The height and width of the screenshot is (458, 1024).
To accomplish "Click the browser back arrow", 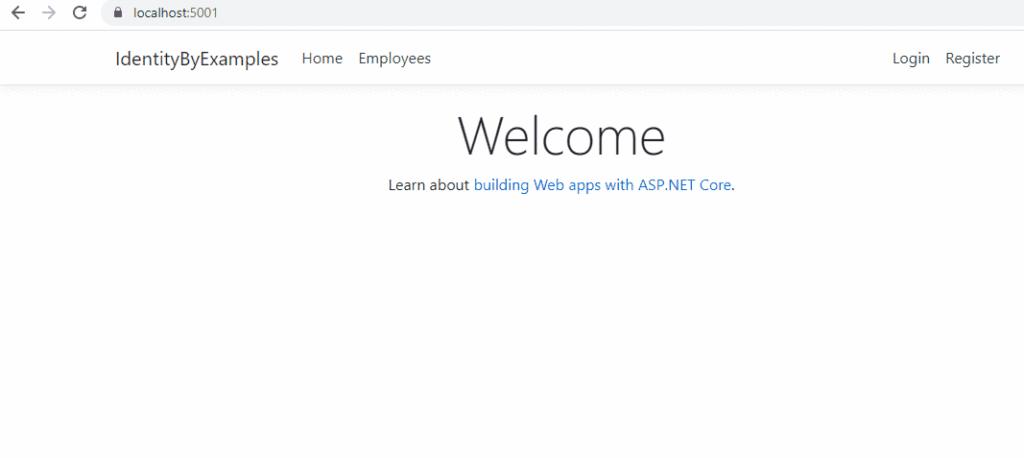I will (x=17, y=13).
